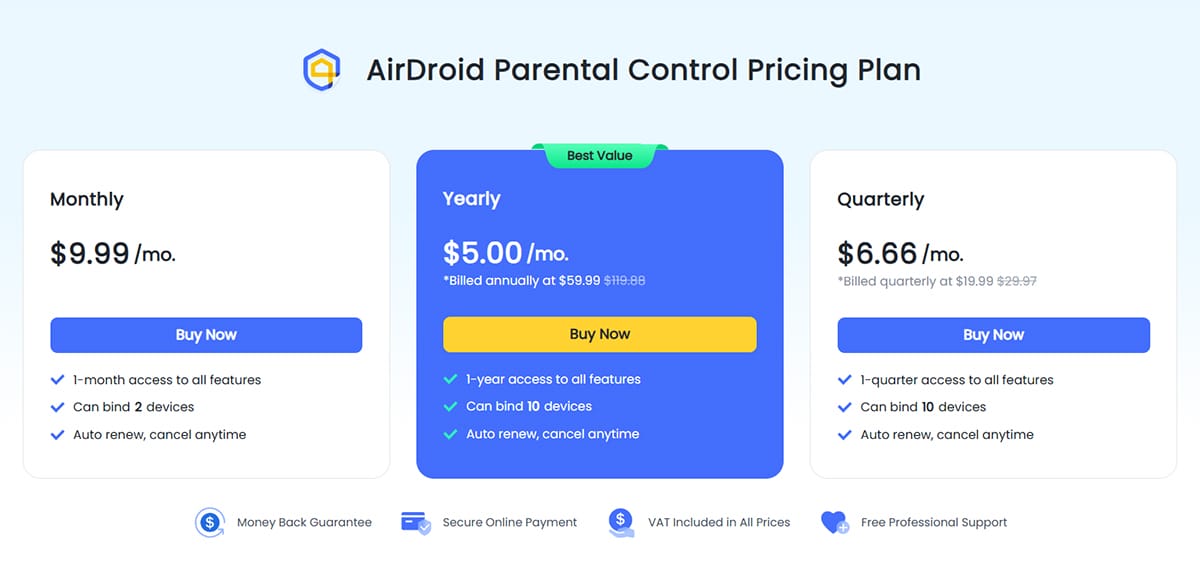Click the checkmark beside 'Can bind 2 devices'
Screen dimensions: 1200x576
click(x=55, y=407)
